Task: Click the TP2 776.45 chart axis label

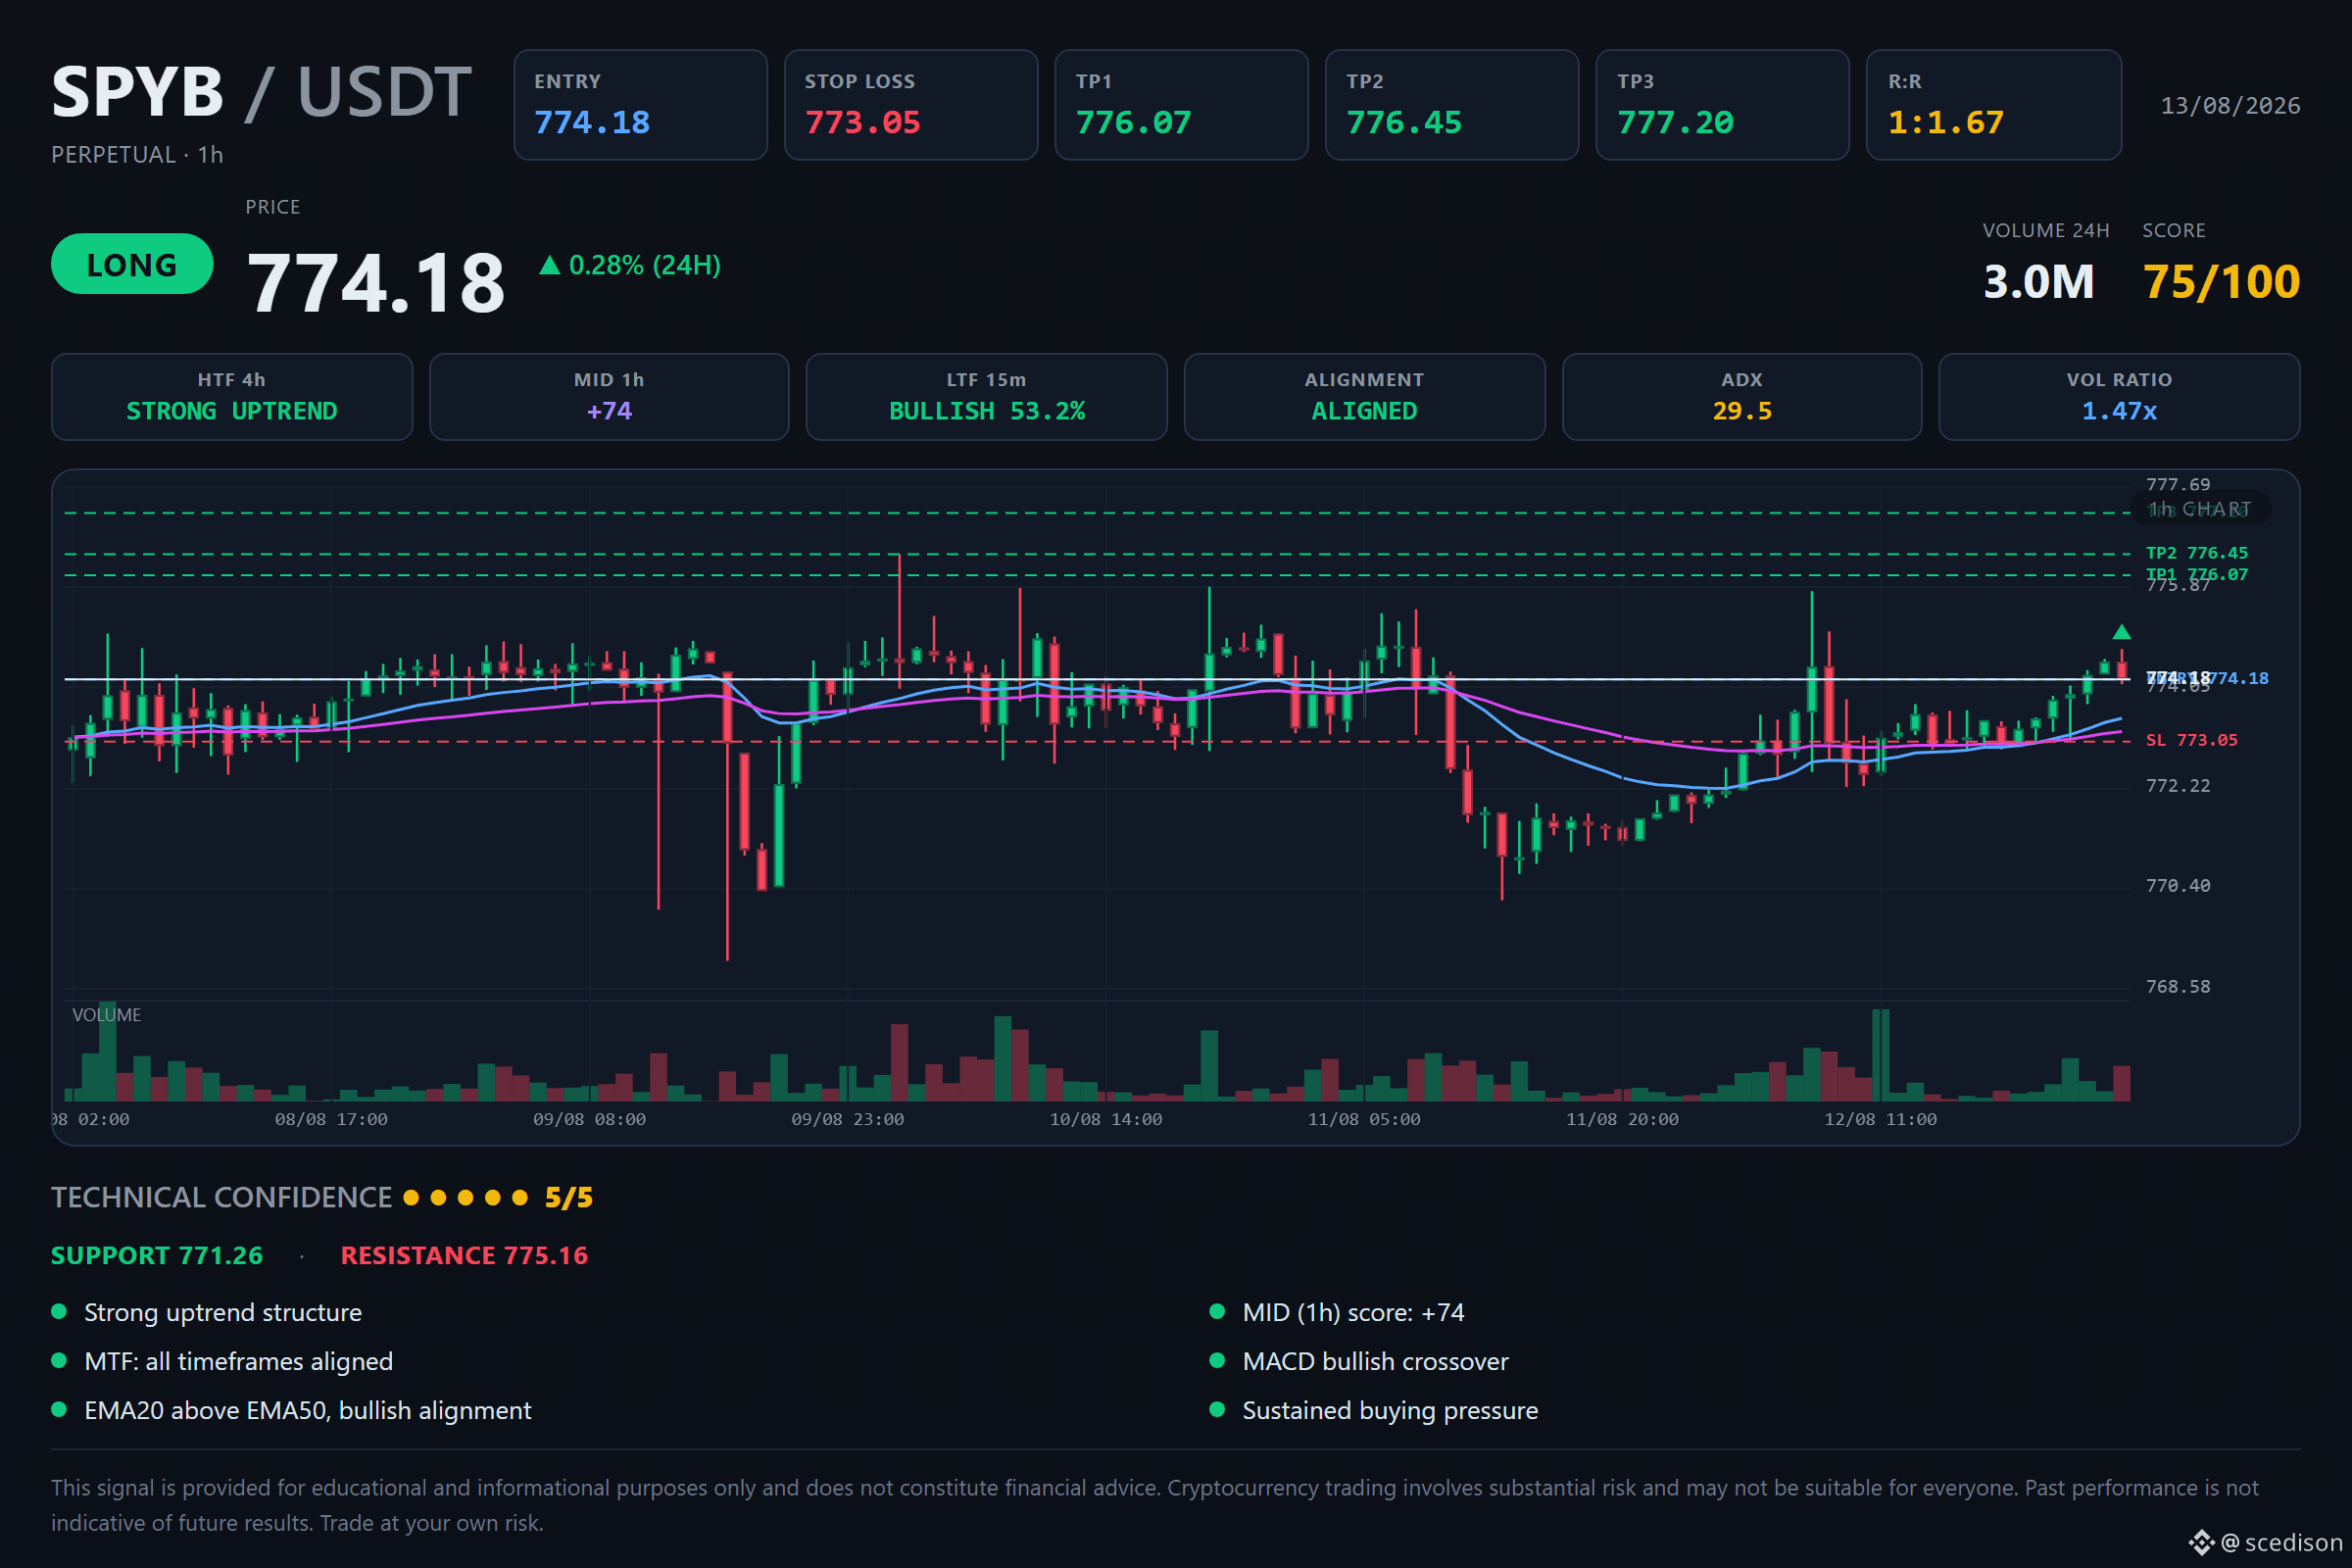Action: (2197, 553)
